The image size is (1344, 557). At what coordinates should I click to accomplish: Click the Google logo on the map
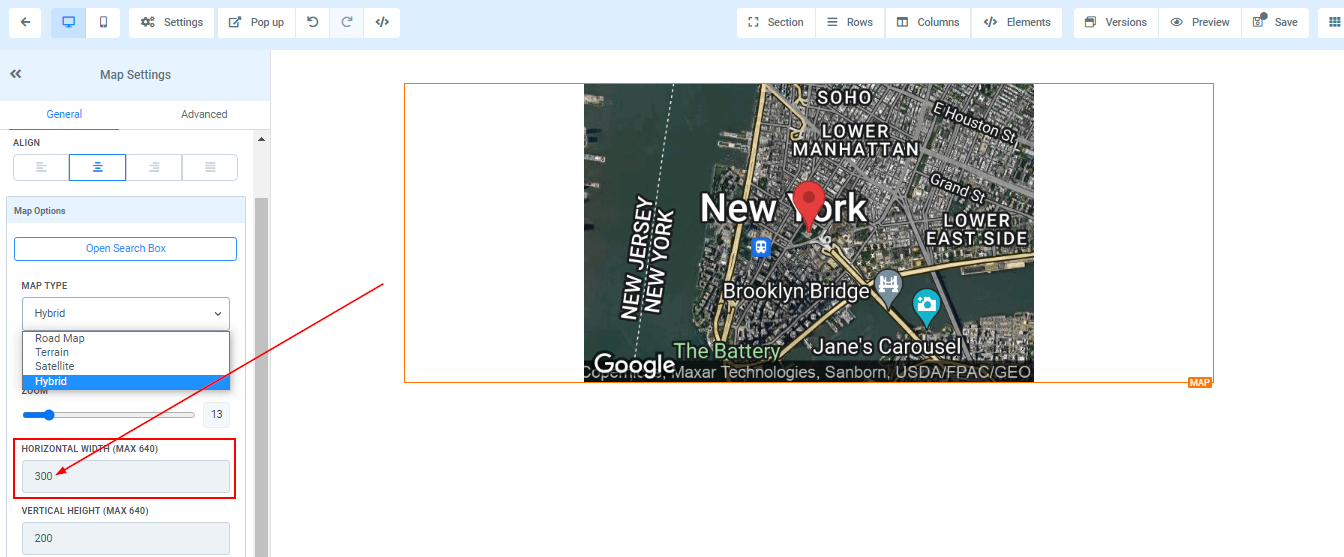point(634,365)
